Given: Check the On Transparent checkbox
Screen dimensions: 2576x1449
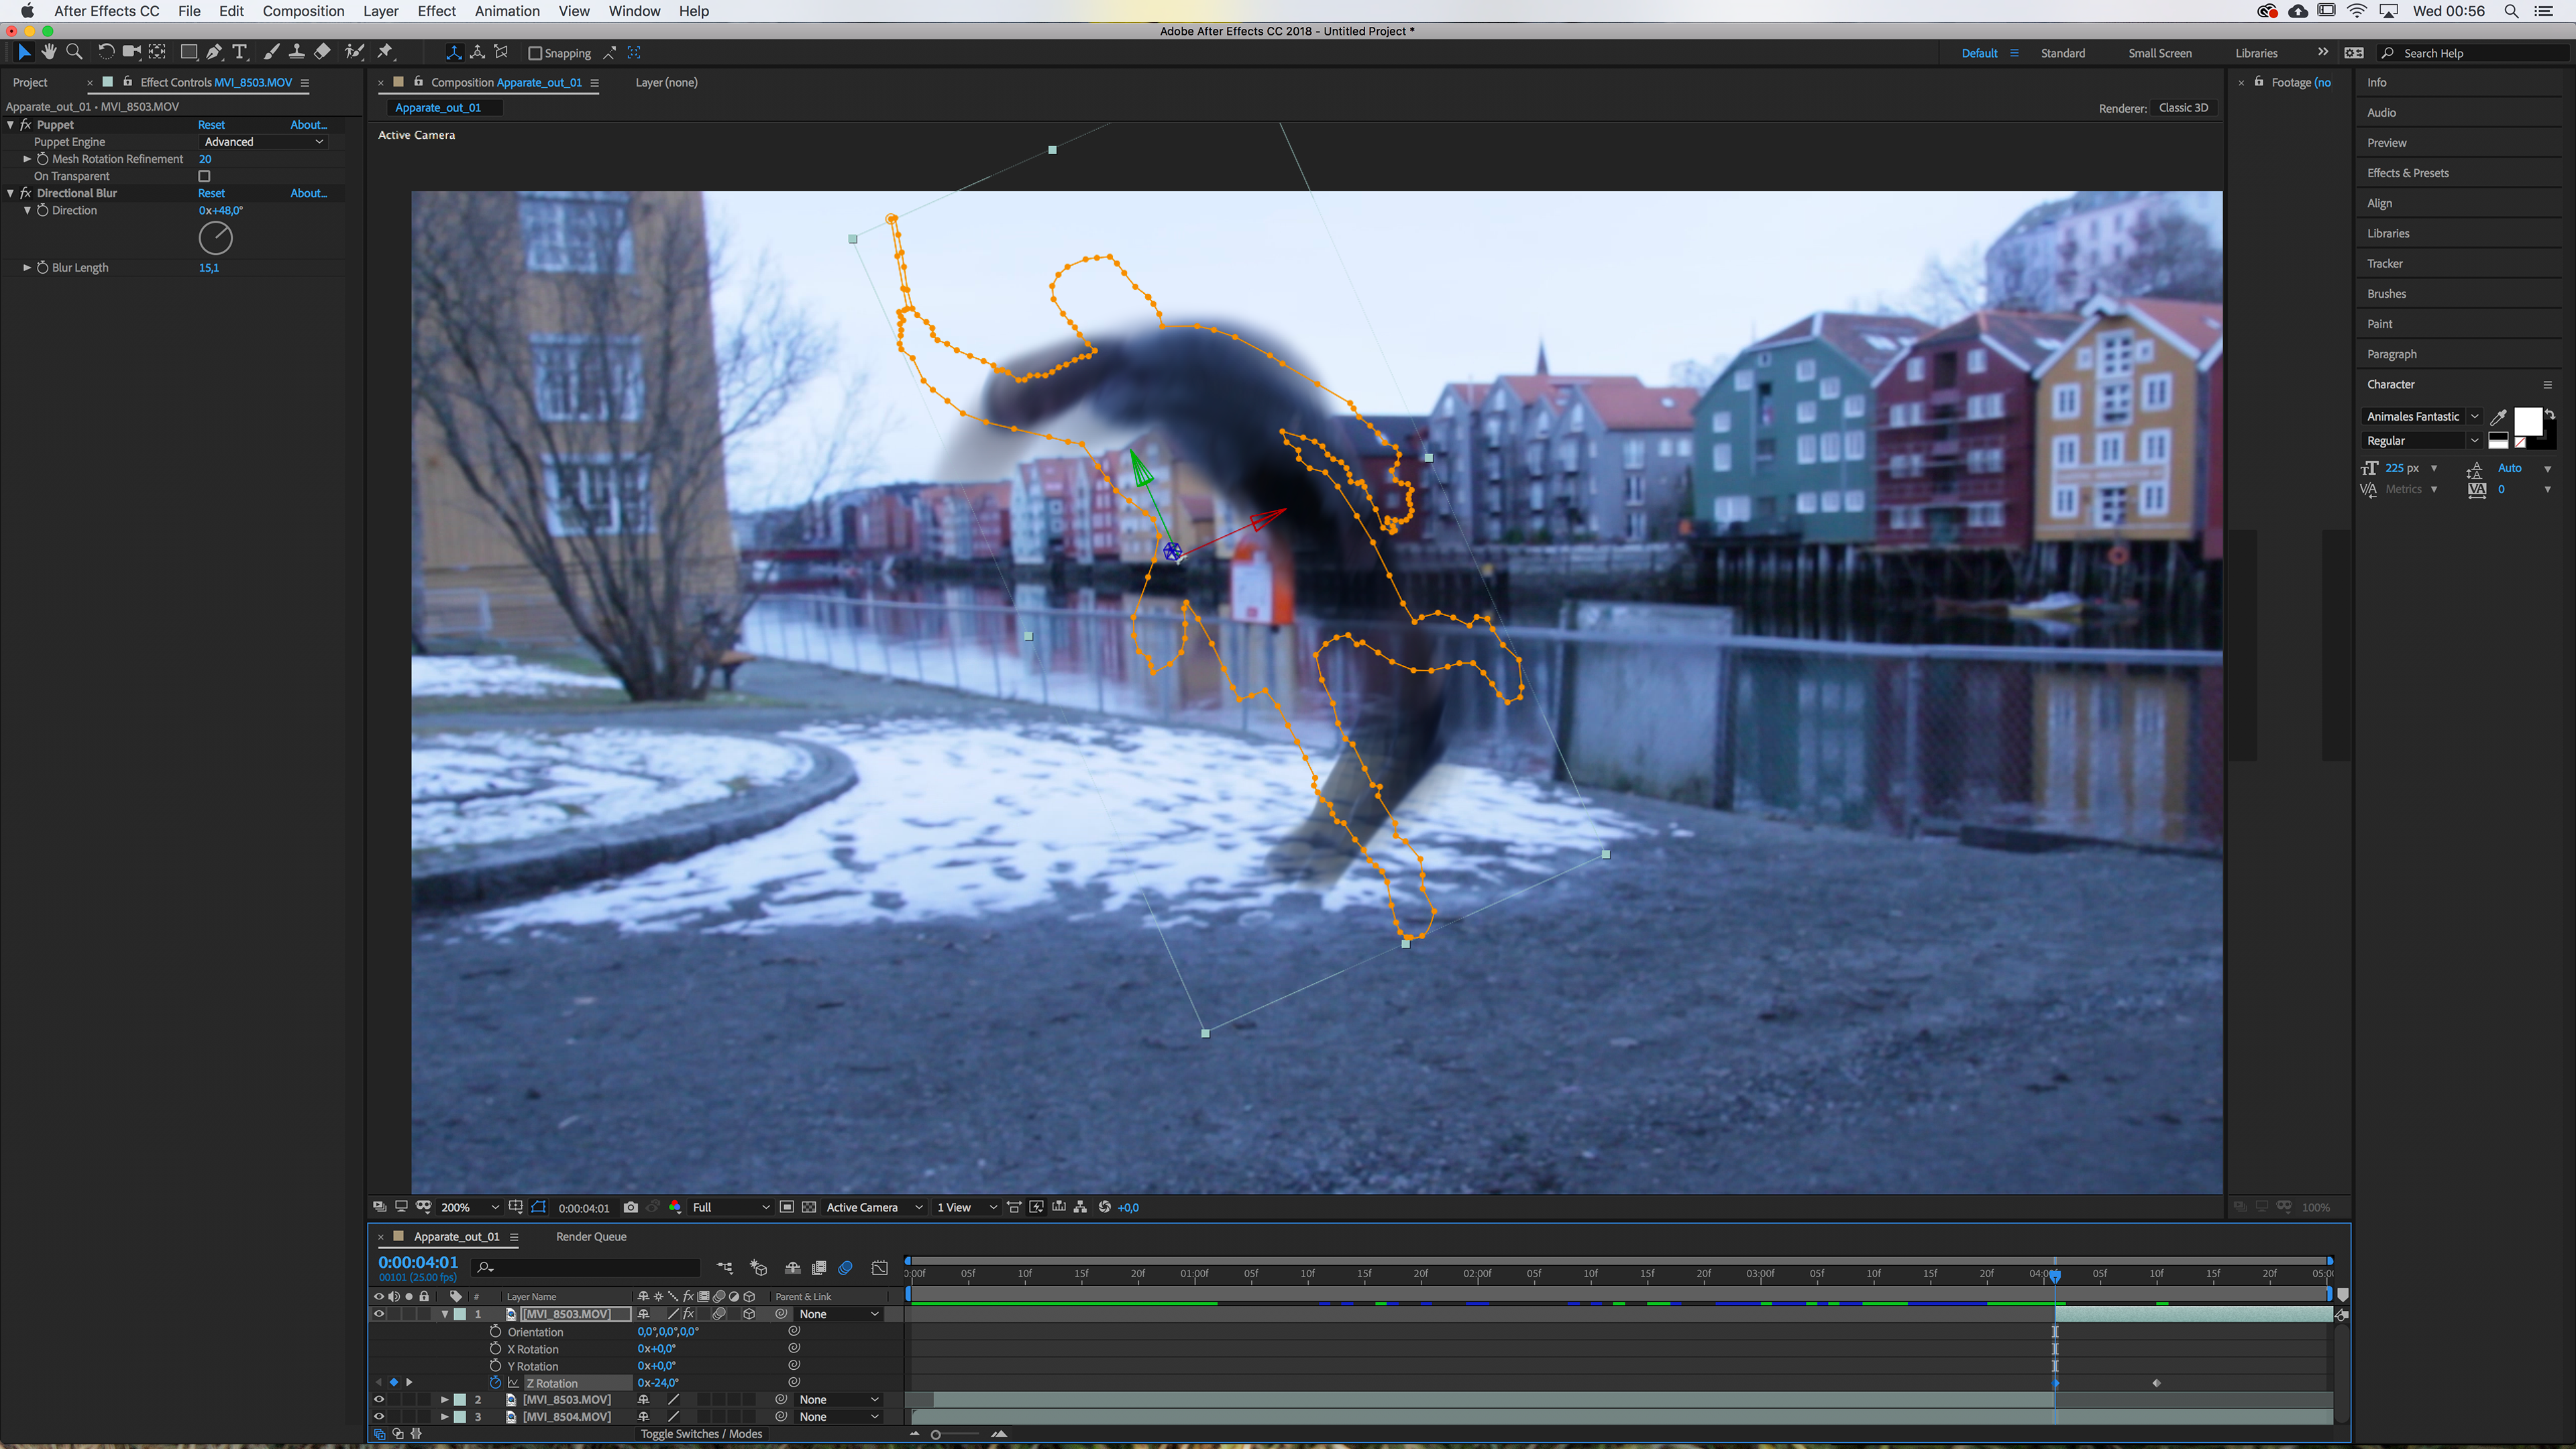Looking at the screenshot, I should (x=204, y=176).
